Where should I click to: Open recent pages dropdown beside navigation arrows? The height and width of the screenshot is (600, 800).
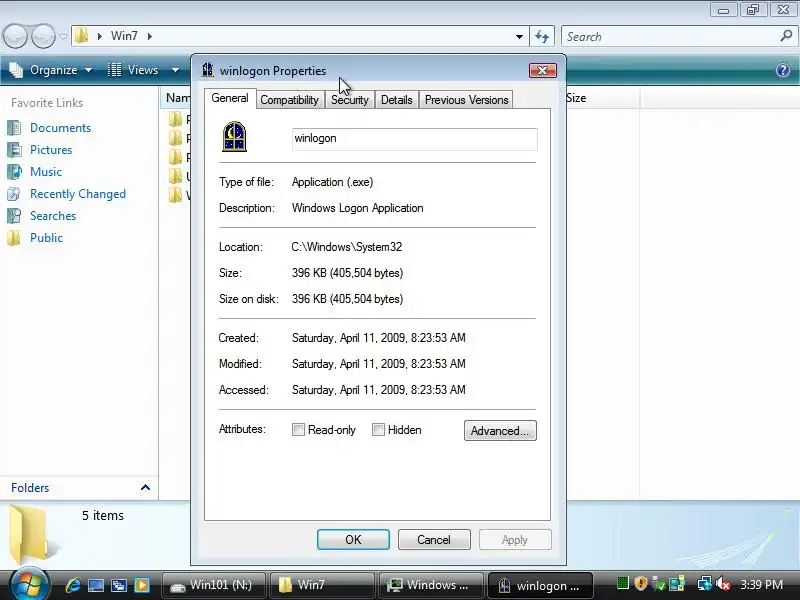click(63, 37)
